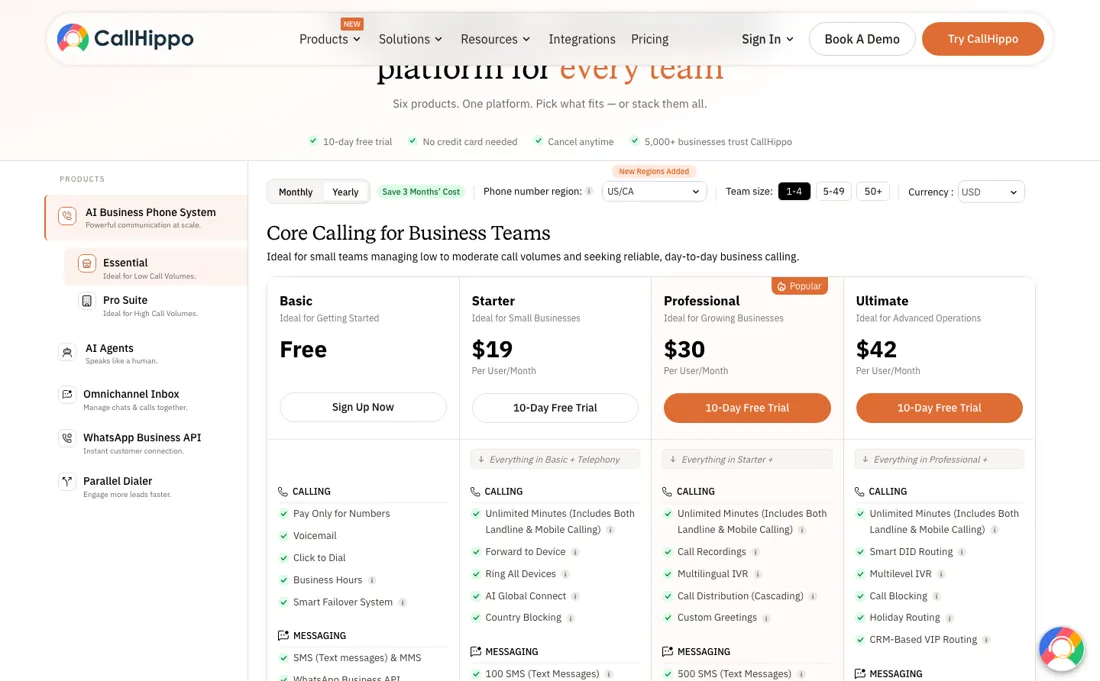This screenshot has height=681, width=1100.
Task: Click the Popular badge on Professional plan
Action: [x=800, y=286]
